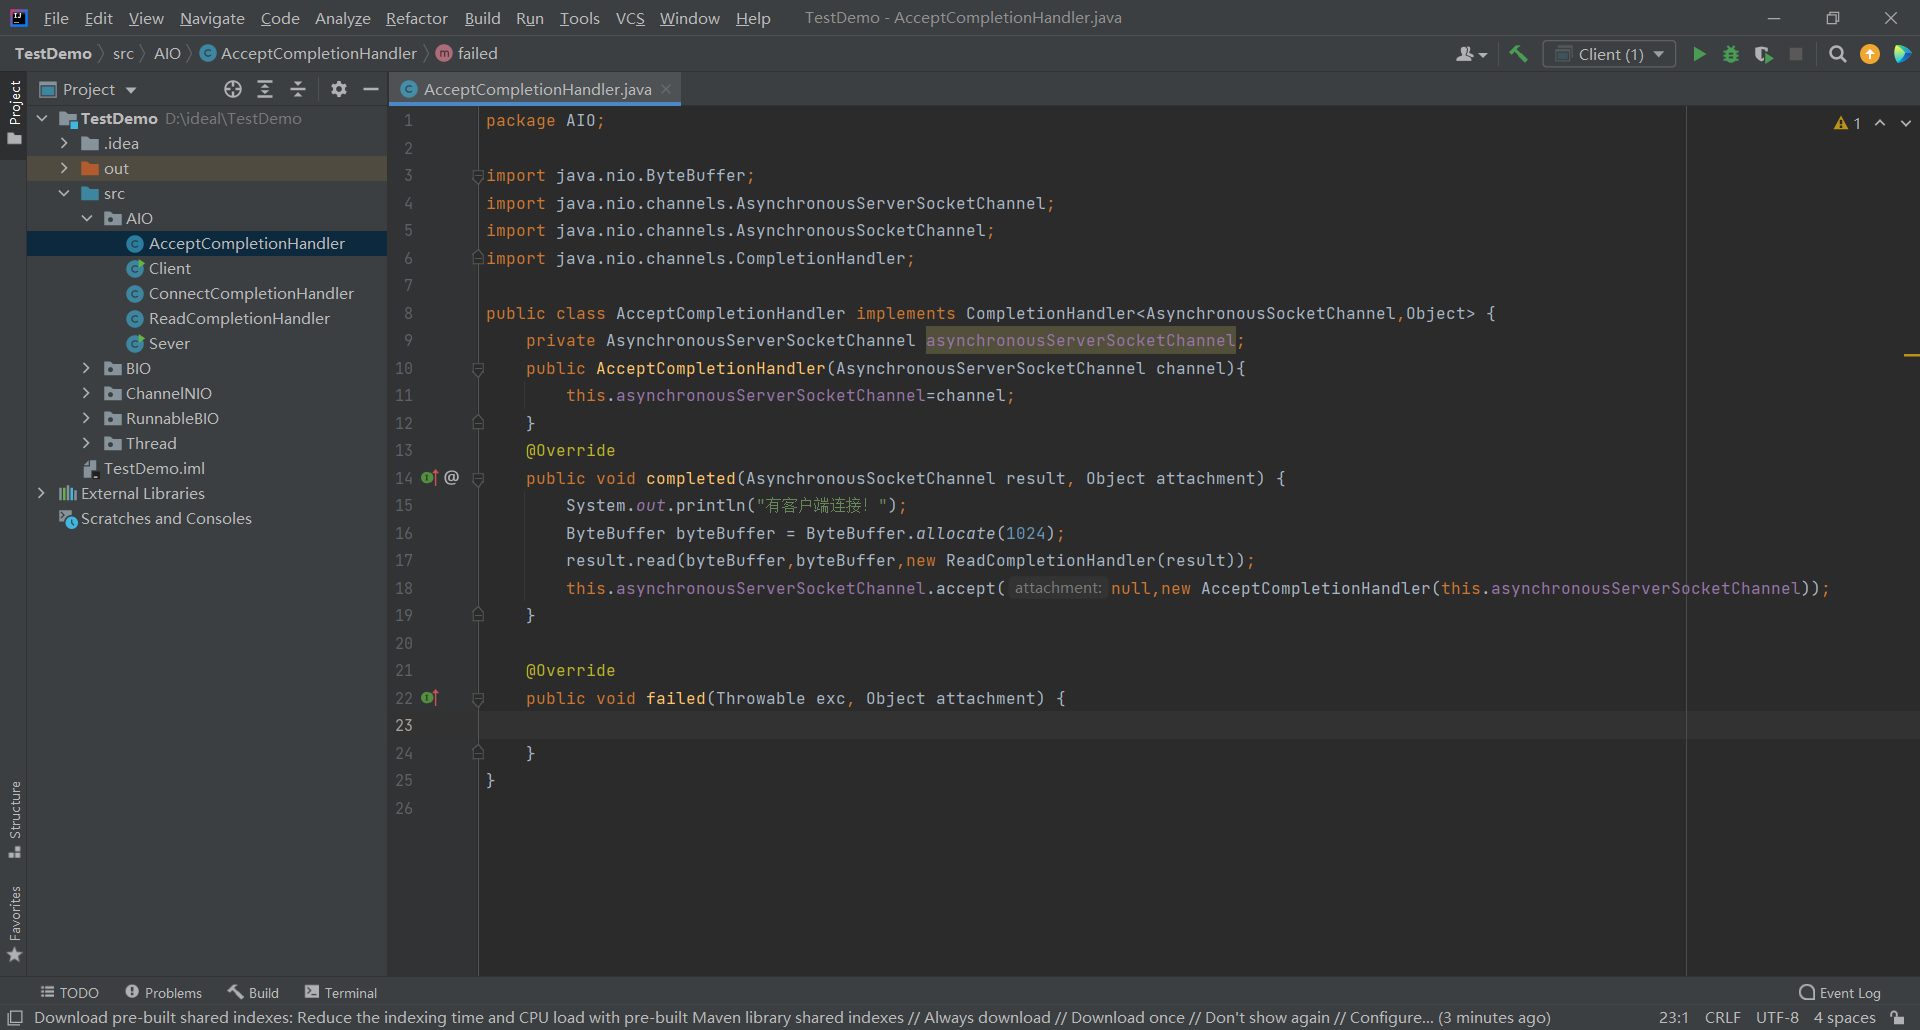Open Search Everywhere magnifier icon

[x=1837, y=54]
